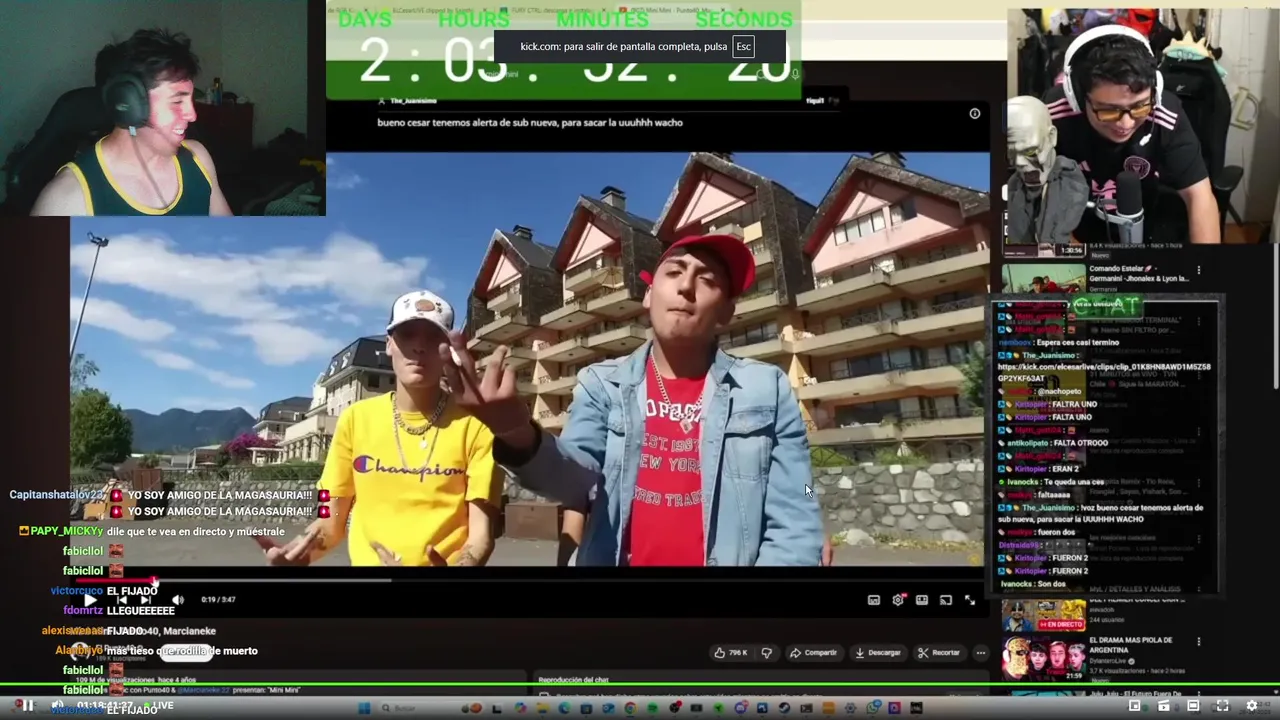
Task: Toggle subtitles in the YouTube player
Action: 874,600
